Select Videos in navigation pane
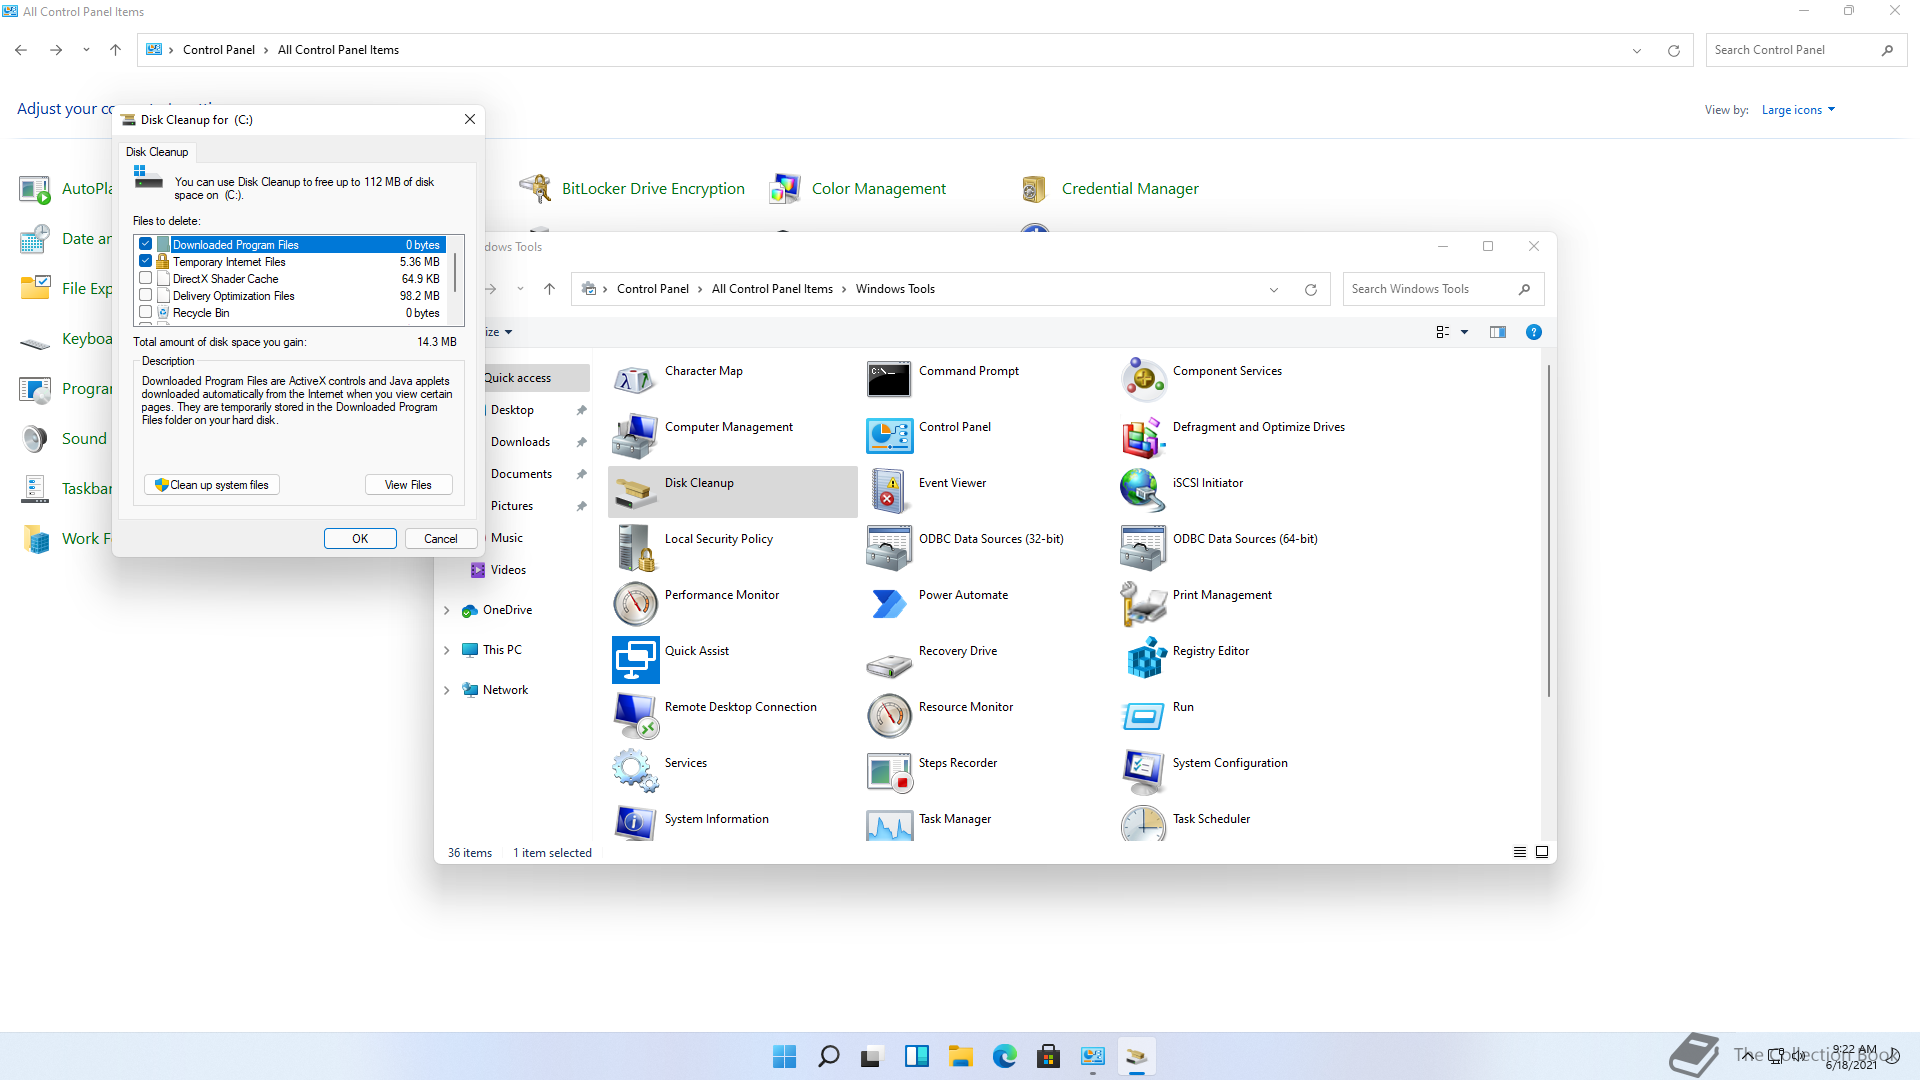 coord(508,570)
